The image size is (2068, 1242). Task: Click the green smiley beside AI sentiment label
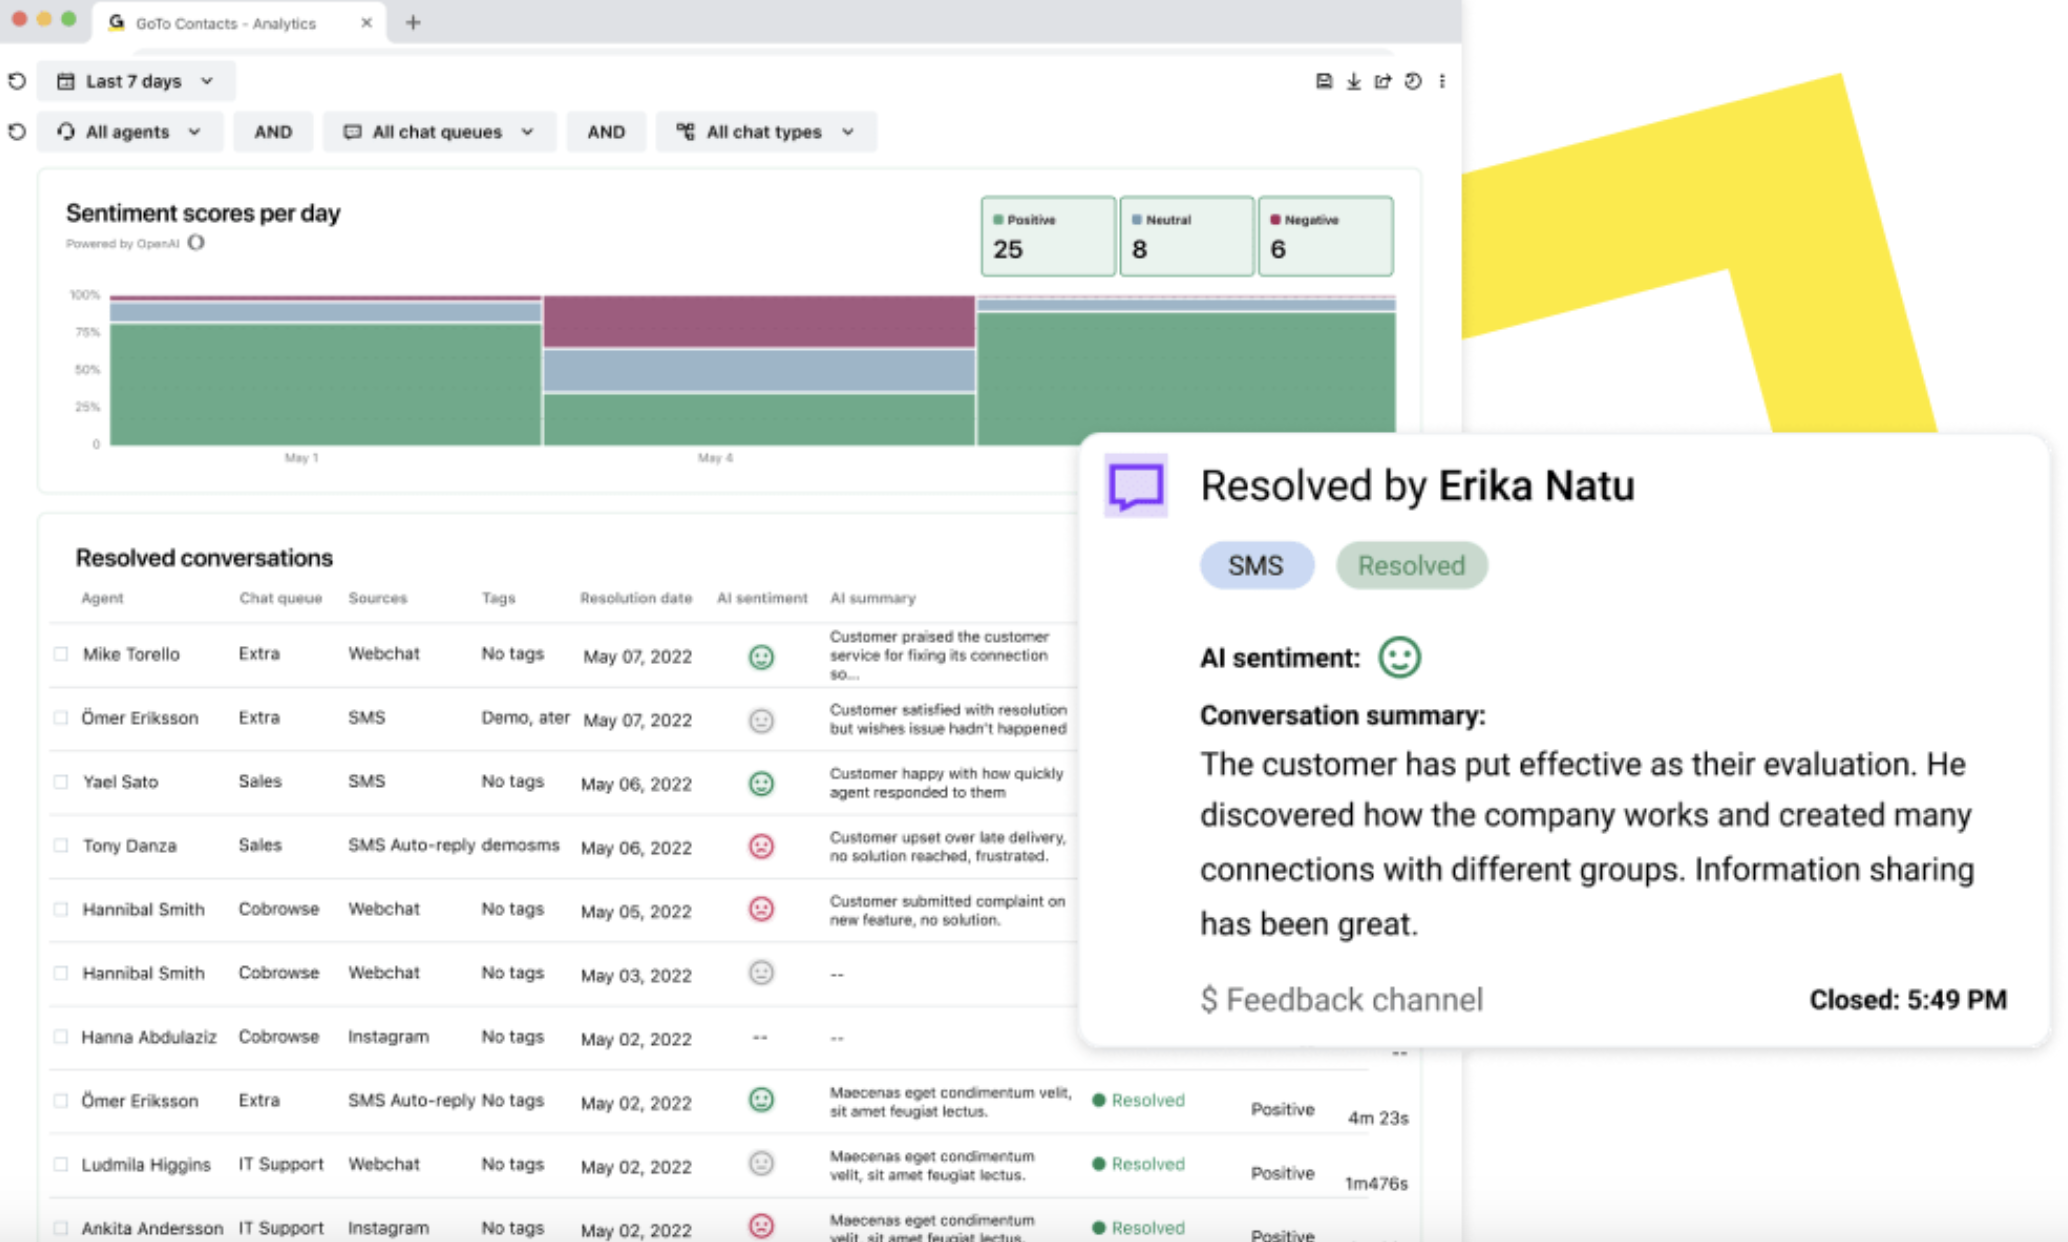click(1399, 657)
